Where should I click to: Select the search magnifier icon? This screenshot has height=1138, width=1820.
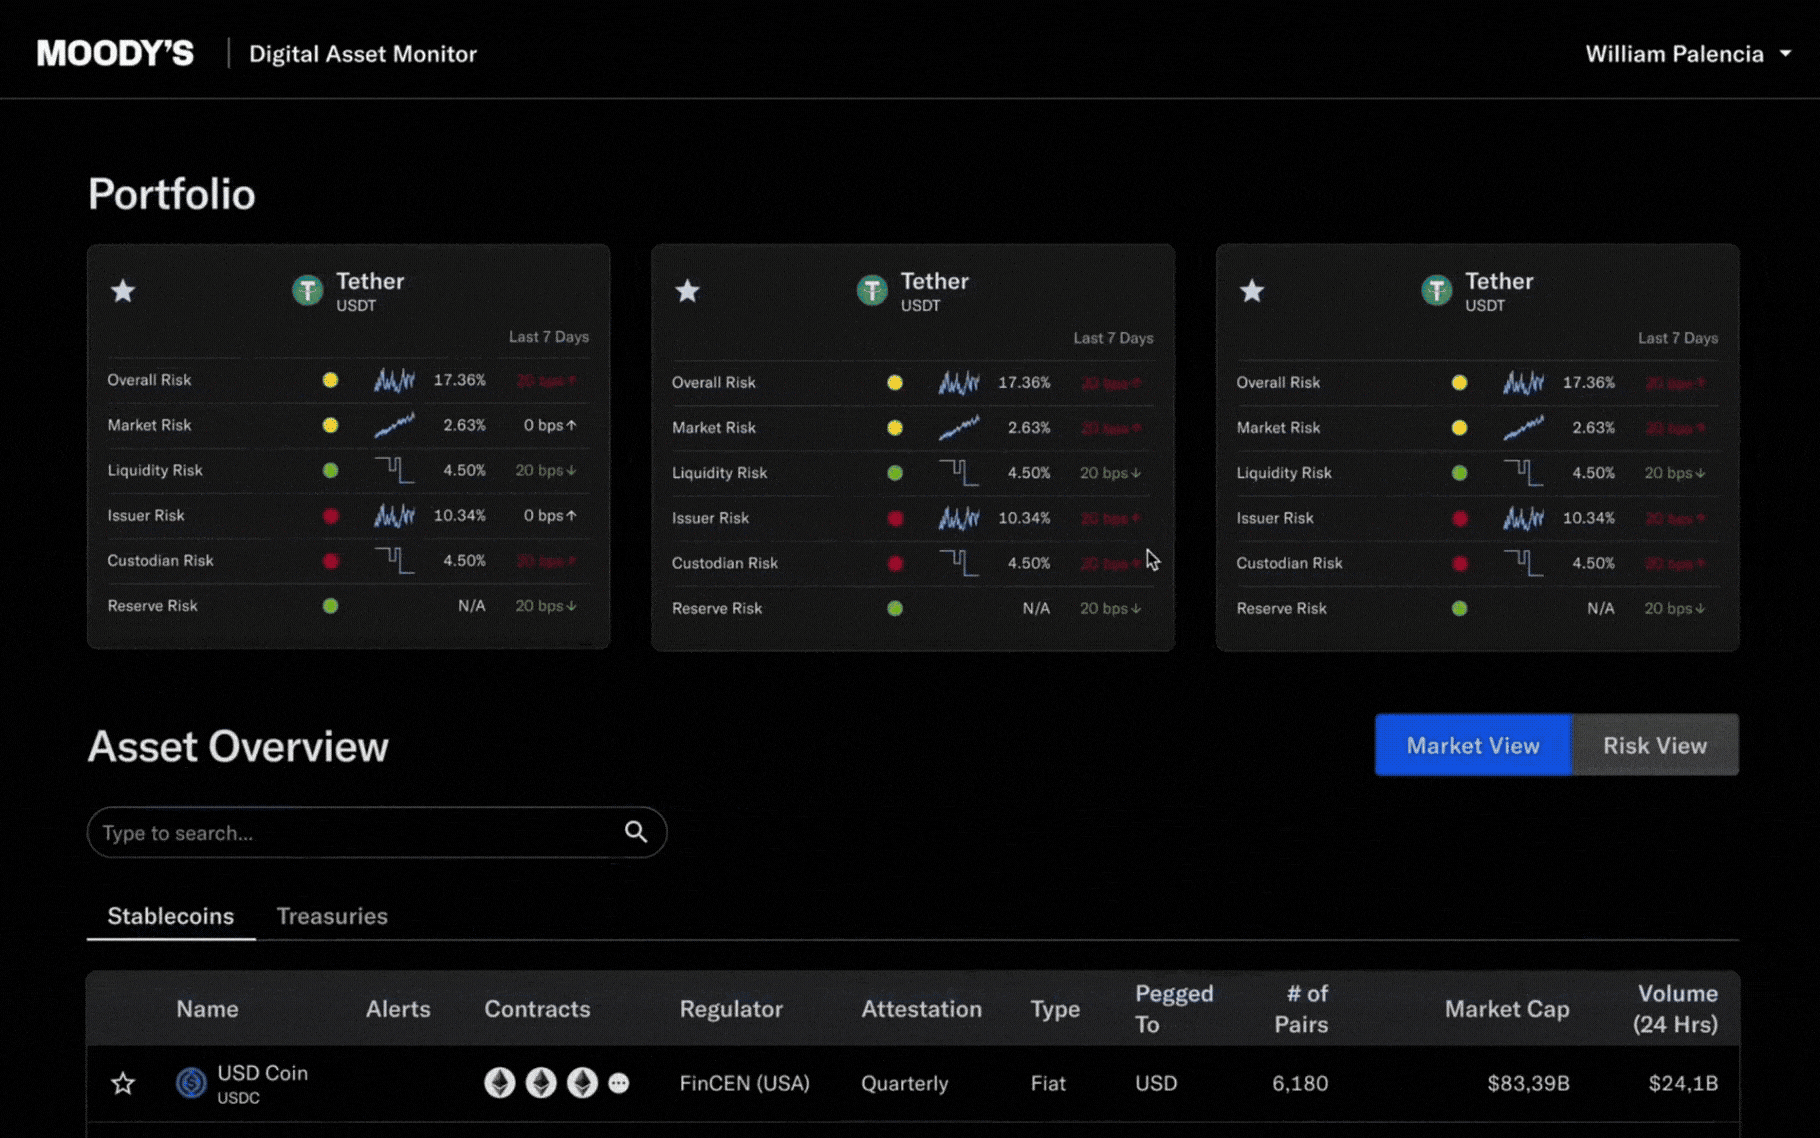click(x=636, y=832)
